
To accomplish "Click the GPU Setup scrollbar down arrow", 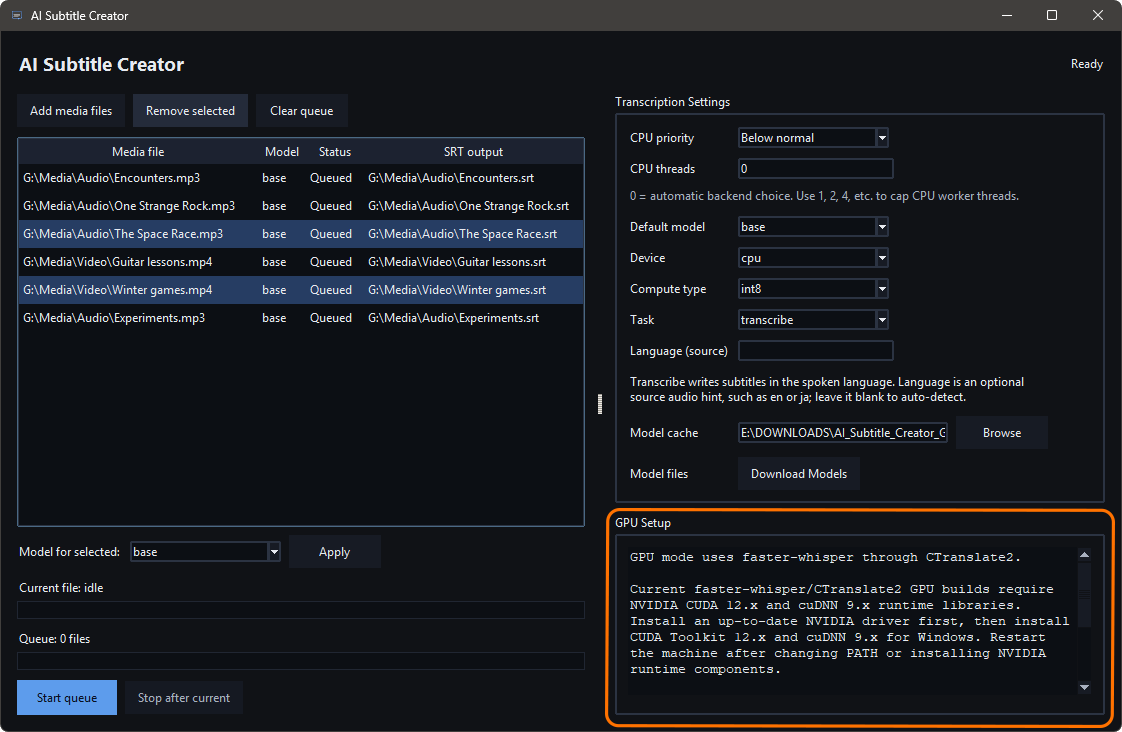I will pos(1084,688).
